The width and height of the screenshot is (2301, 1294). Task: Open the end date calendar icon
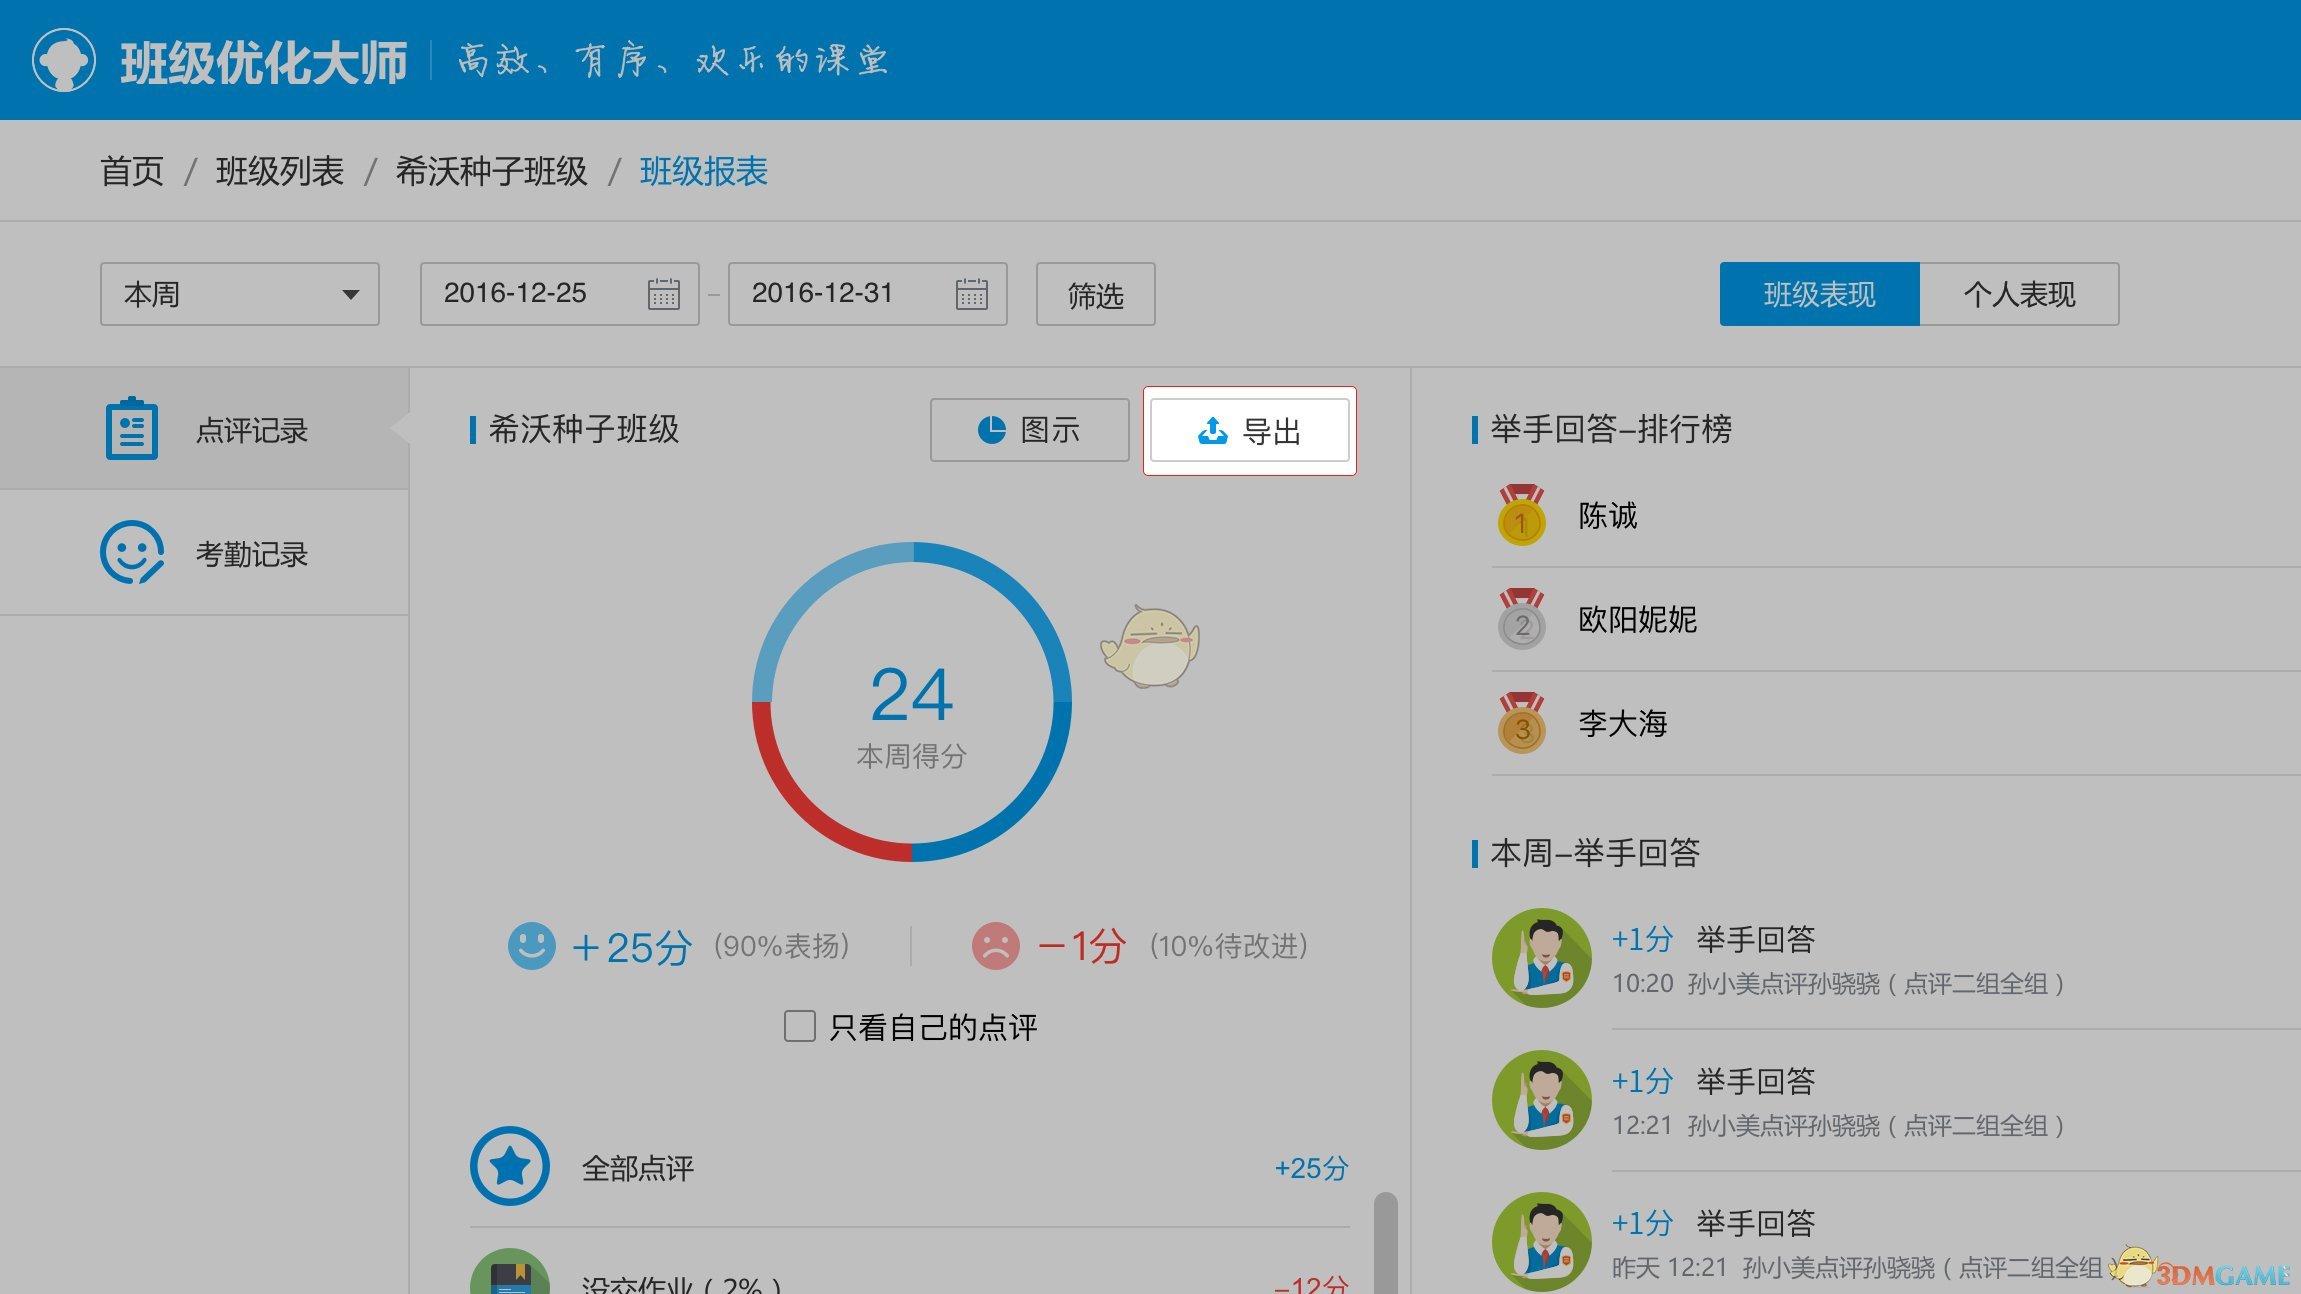point(972,293)
